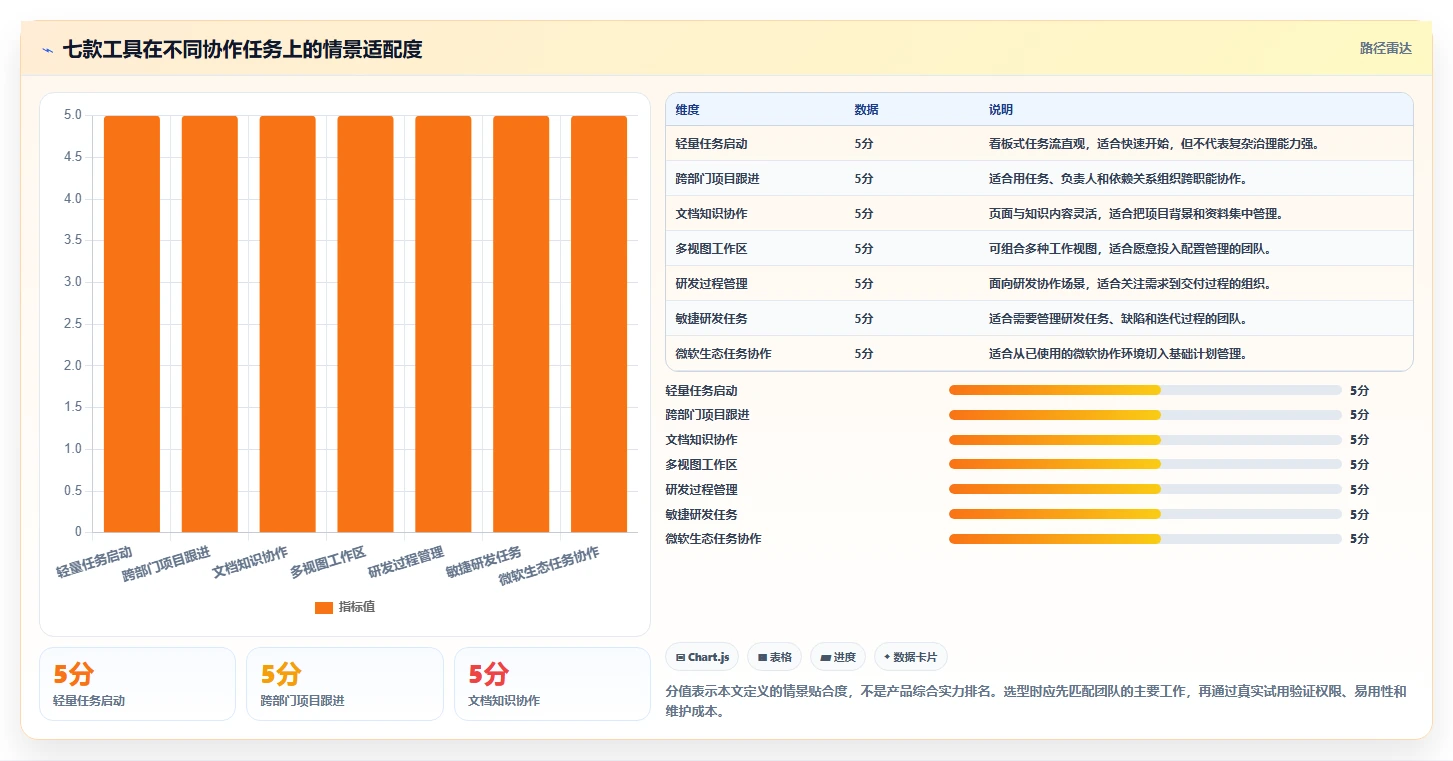Click the lightning icon beside the title
The height and width of the screenshot is (761, 1453).
pos(48,50)
